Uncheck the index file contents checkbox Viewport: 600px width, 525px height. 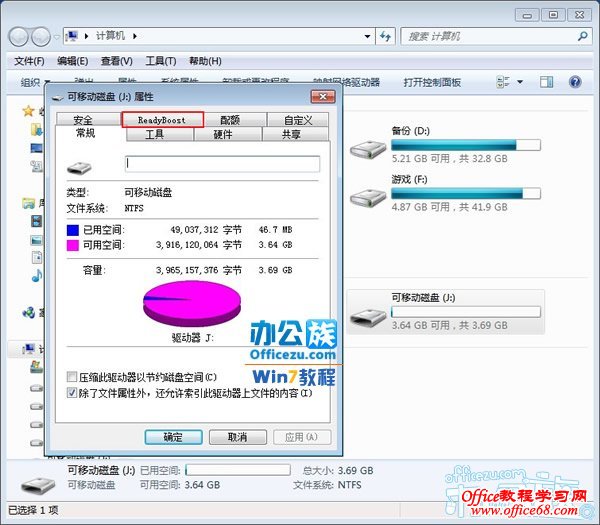pyautogui.click(x=72, y=393)
